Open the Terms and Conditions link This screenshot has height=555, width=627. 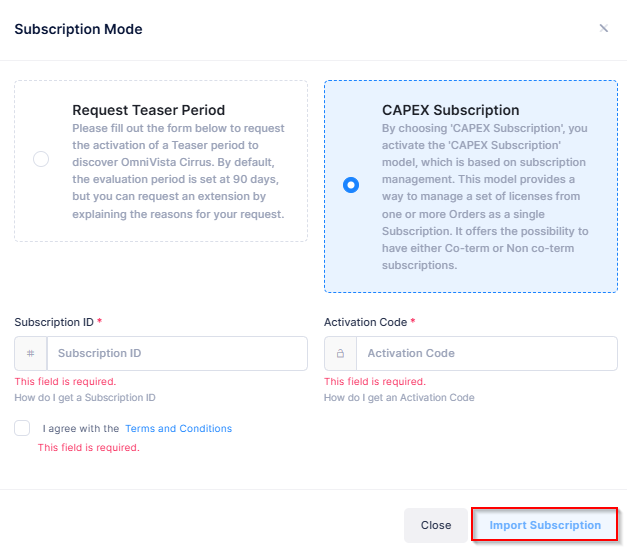[x=178, y=429]
